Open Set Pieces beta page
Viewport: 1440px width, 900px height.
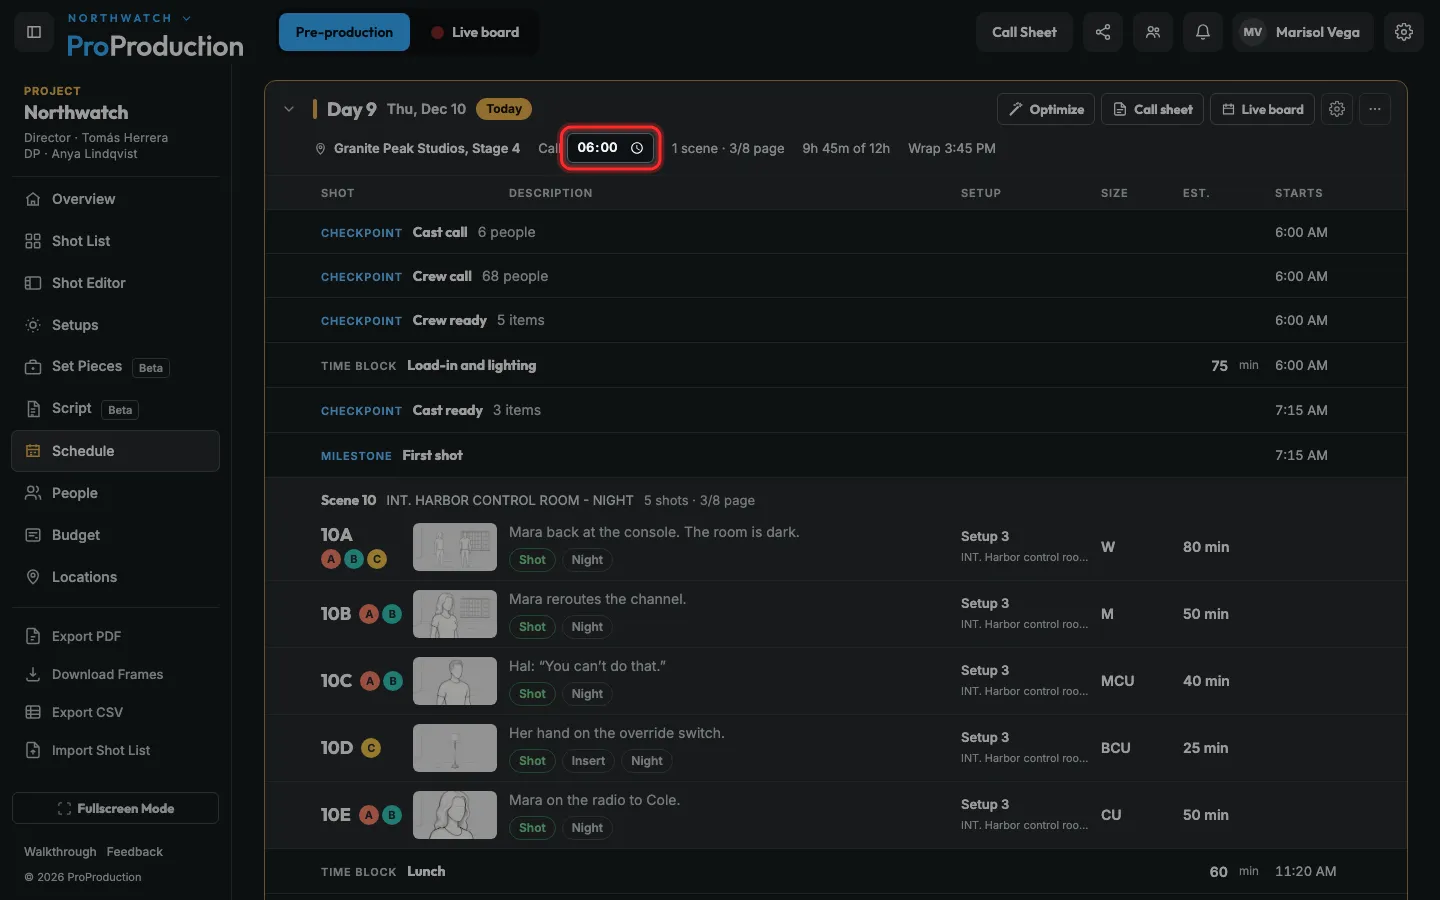[x=116, y=367]
